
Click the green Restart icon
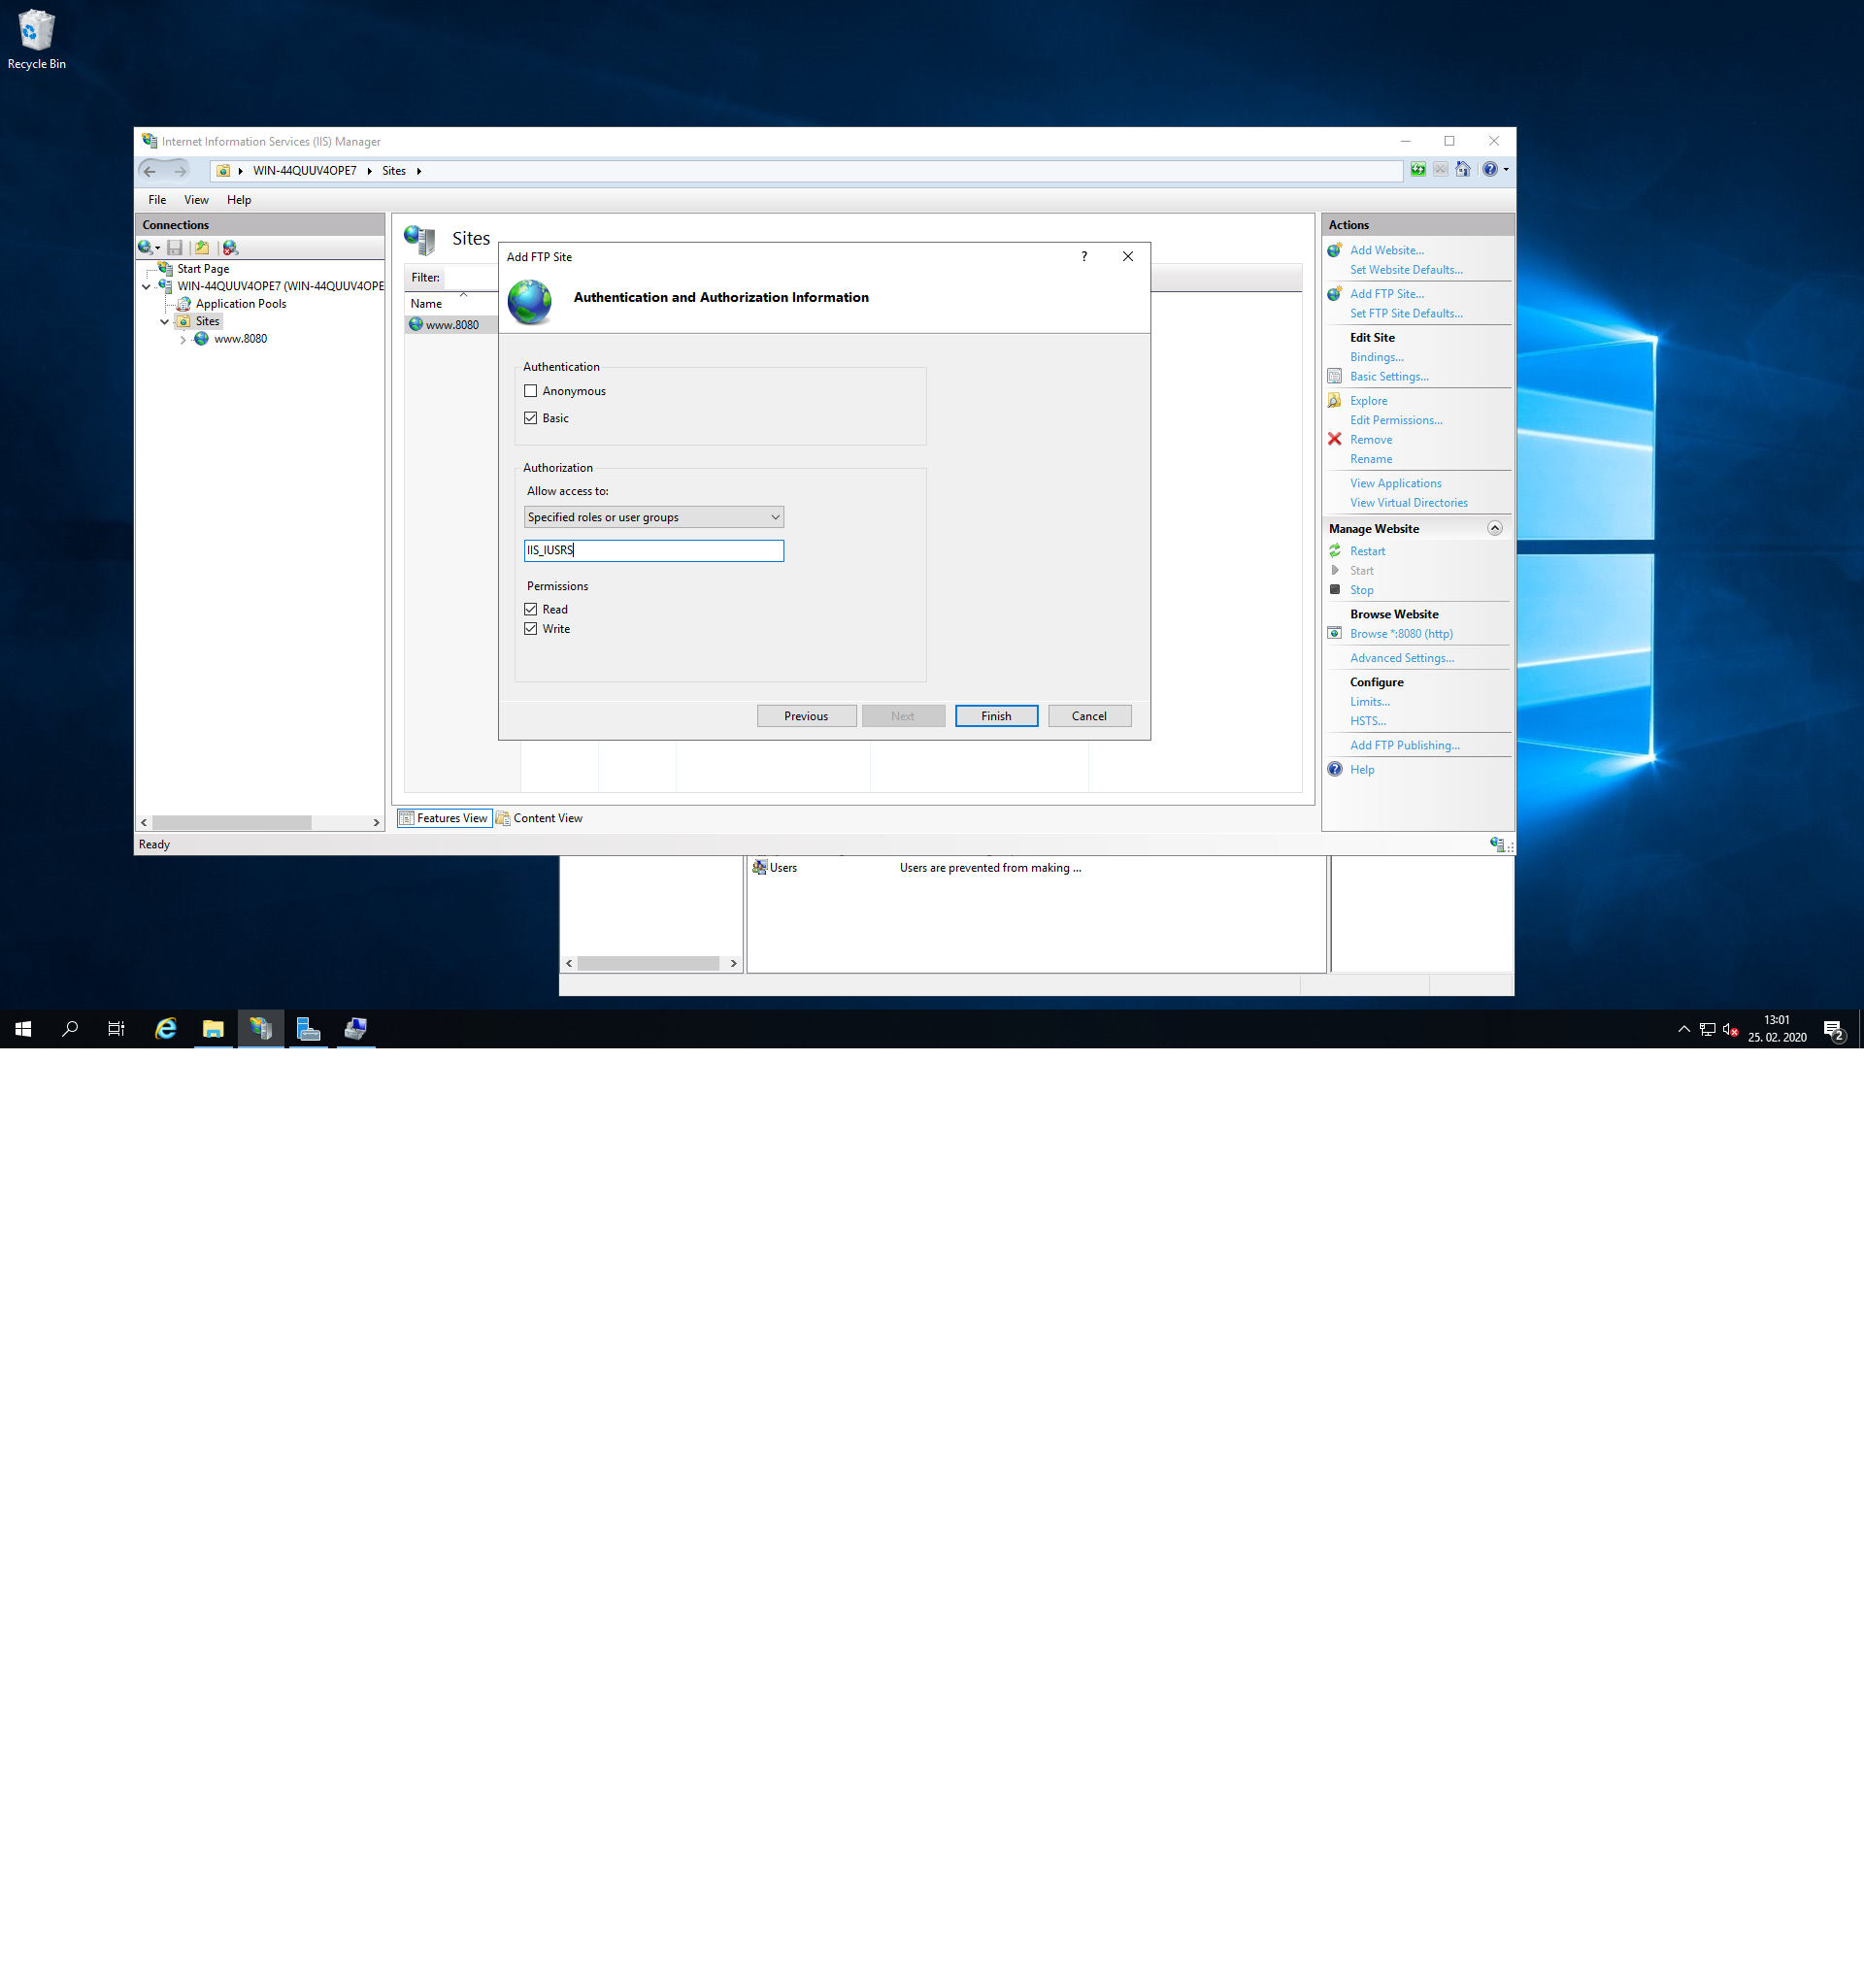tap(1335, 551)
